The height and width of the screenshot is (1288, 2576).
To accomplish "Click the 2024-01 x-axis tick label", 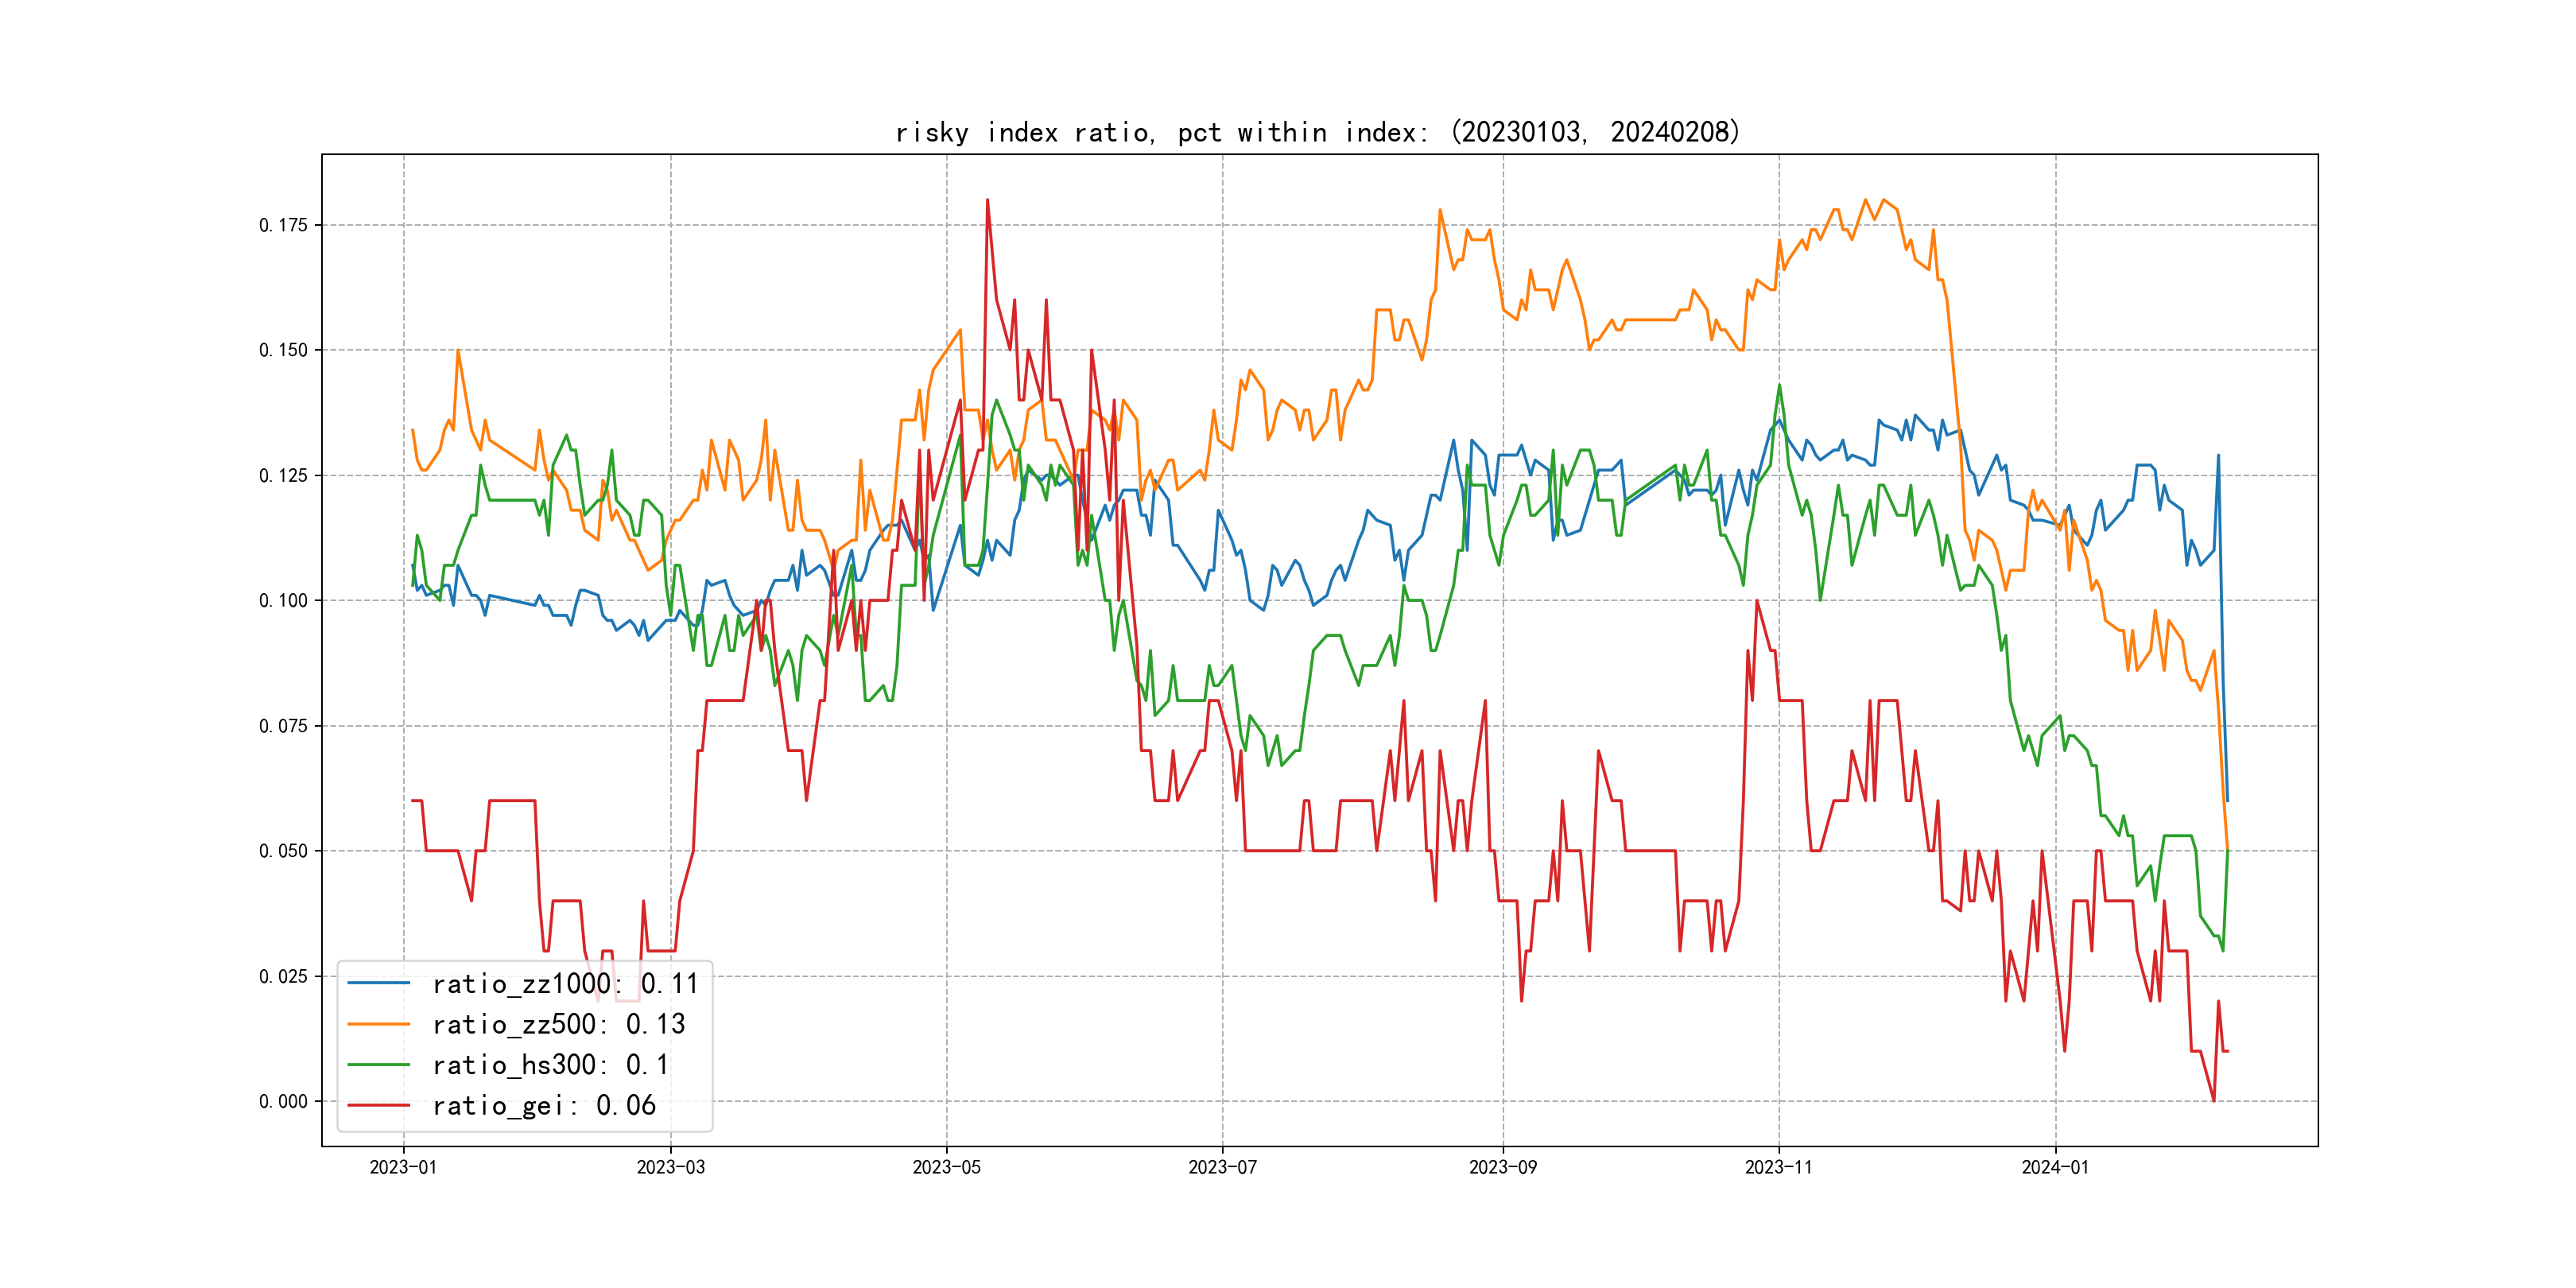I will pyautogui.click(x=2055, y=1167).
